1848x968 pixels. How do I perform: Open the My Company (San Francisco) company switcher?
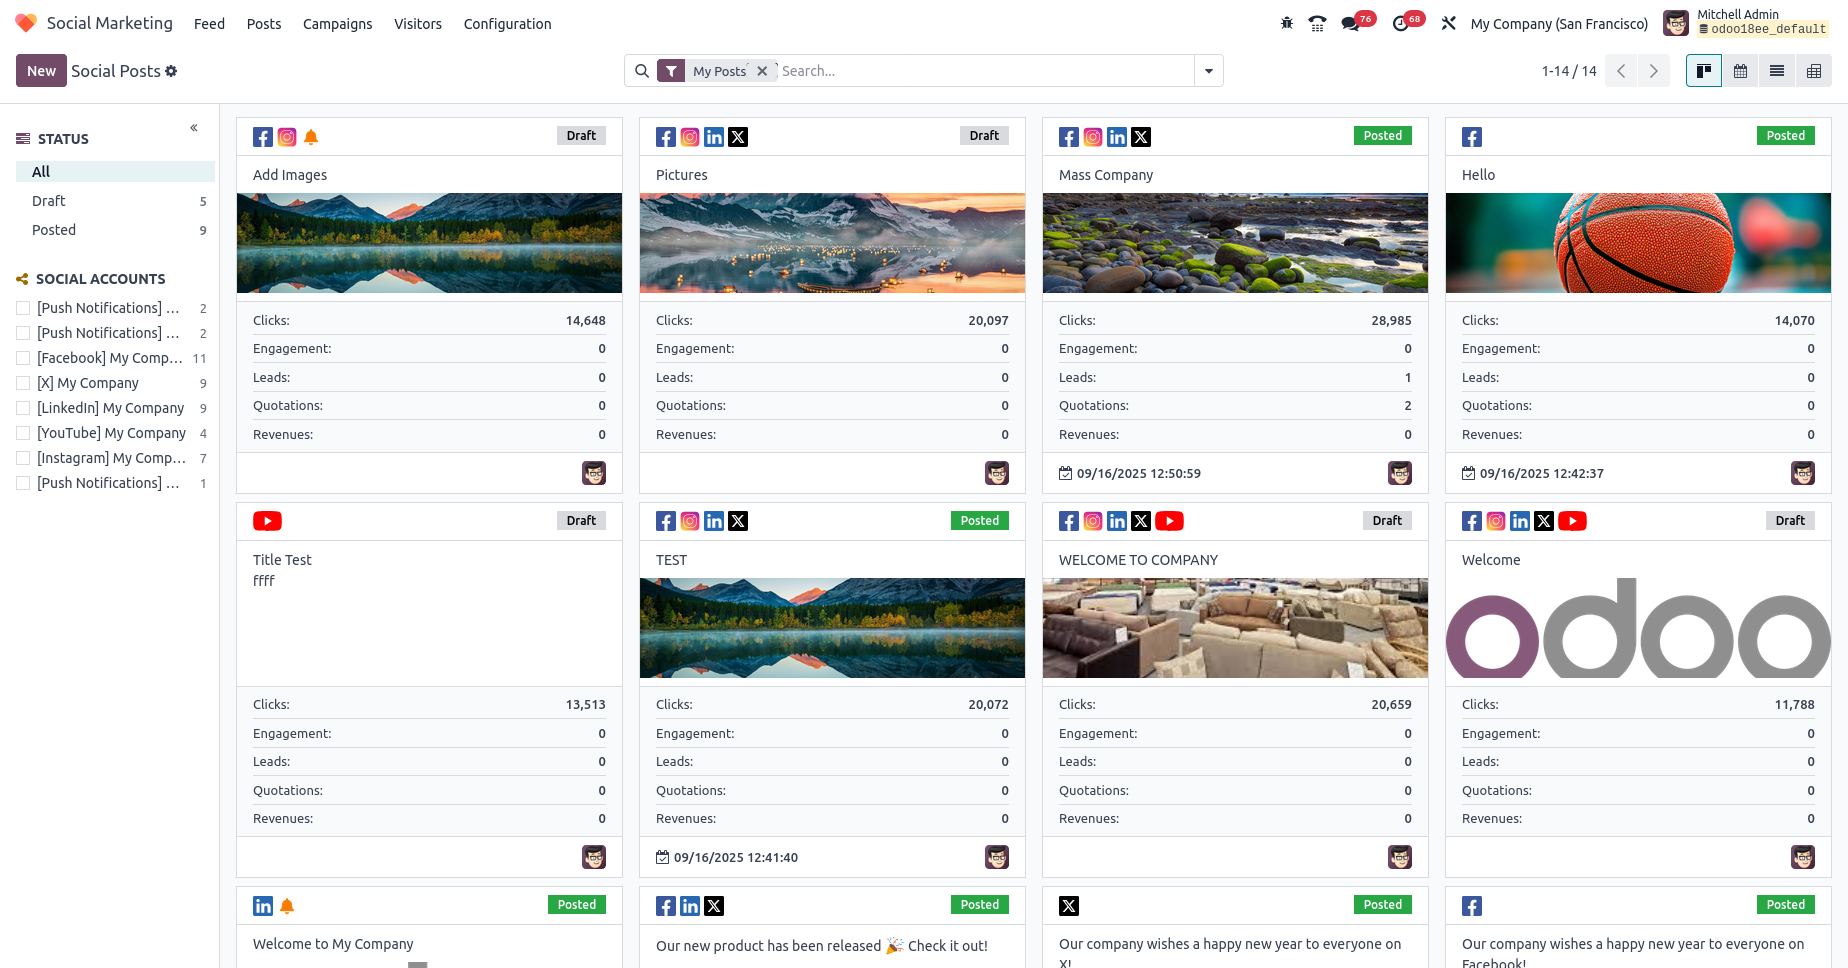[x=1559, y=24]
